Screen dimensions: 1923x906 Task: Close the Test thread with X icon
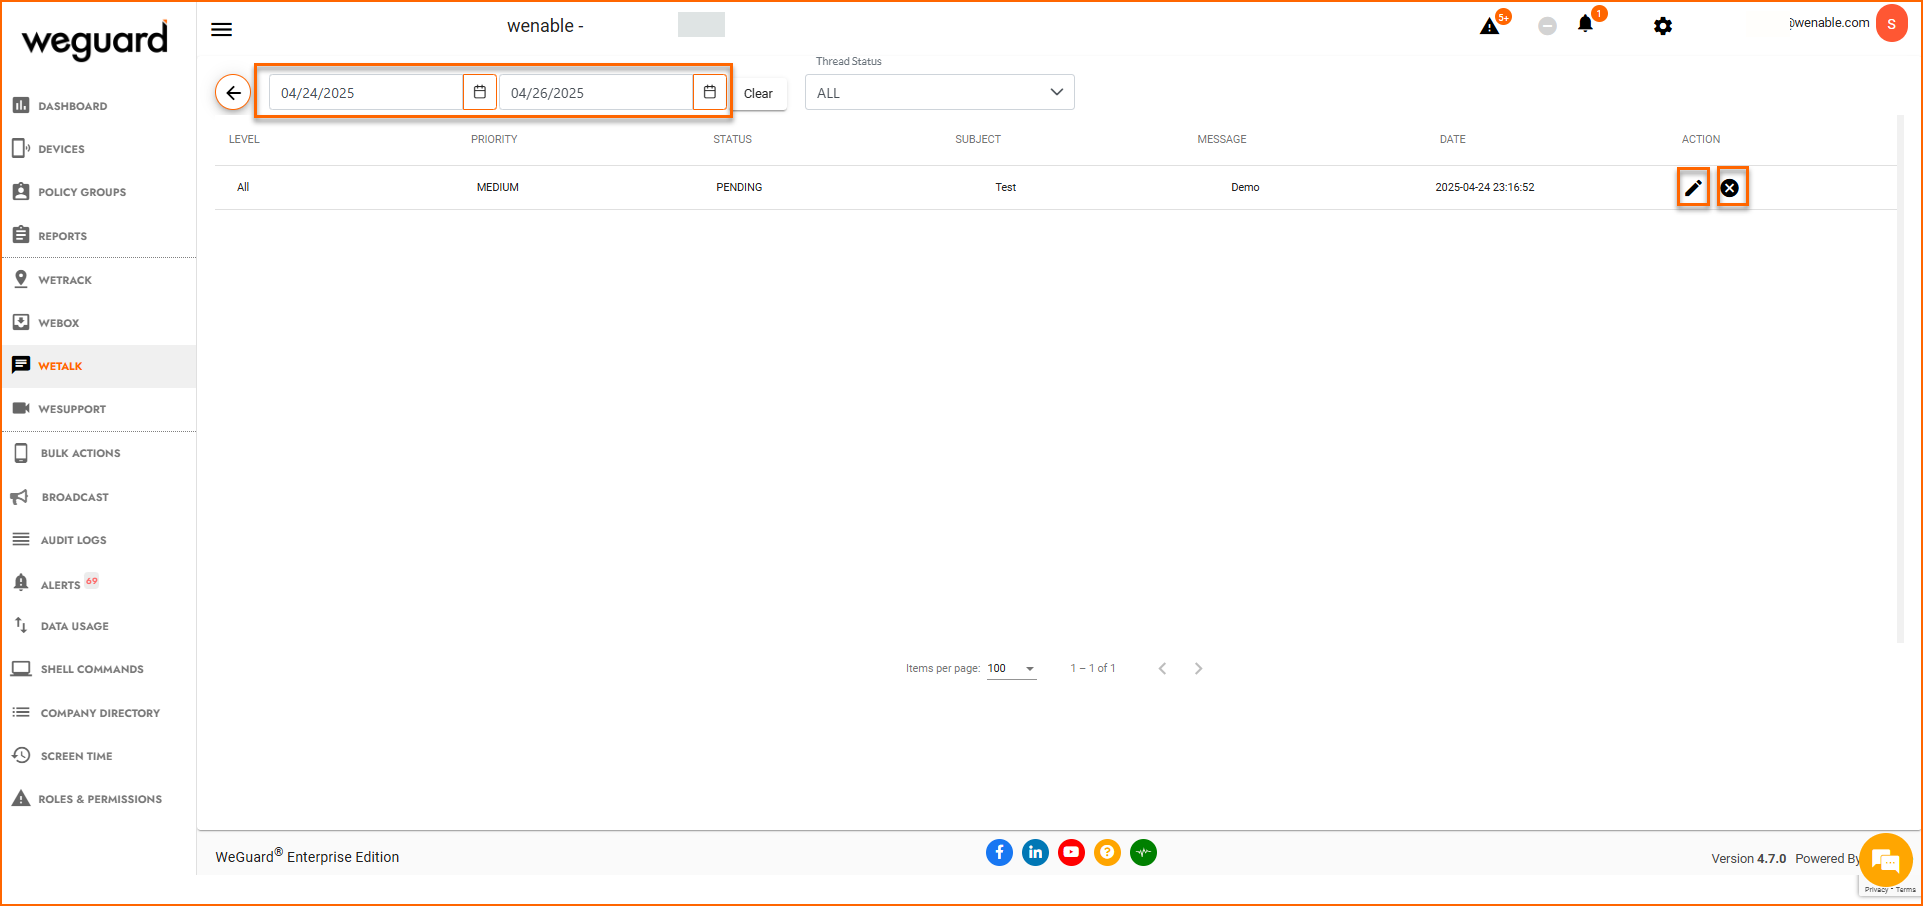1730,187
